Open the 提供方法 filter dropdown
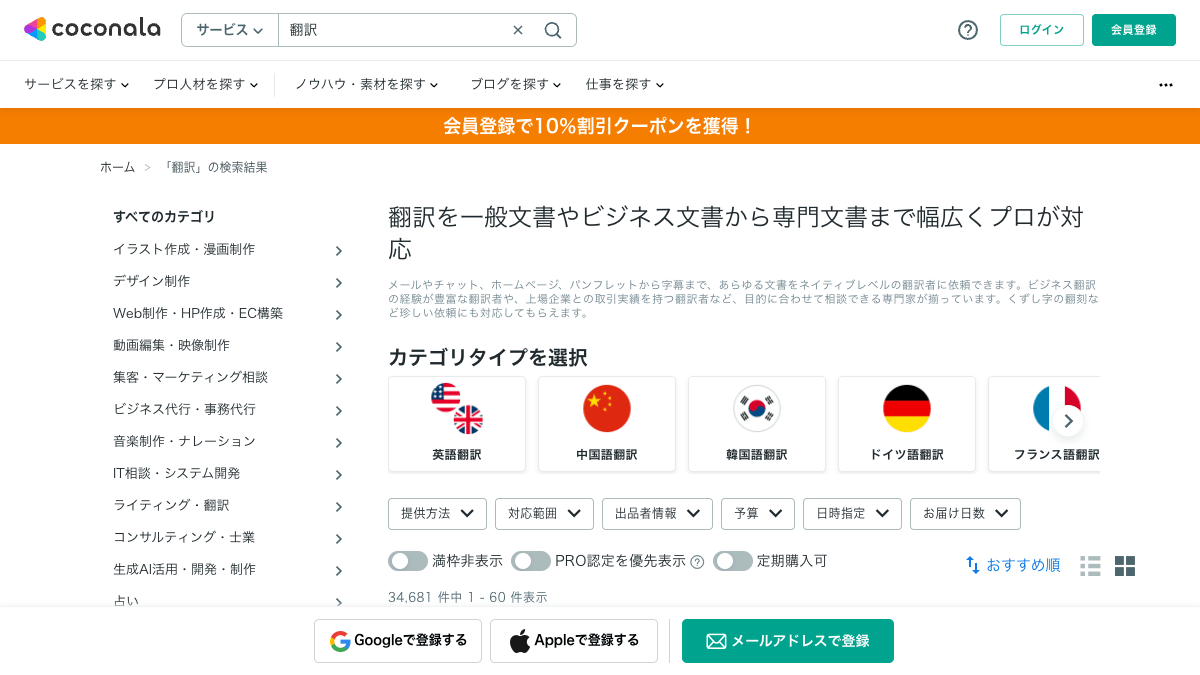Image resolution: width=1200 pixels, height=675 pixels. (437, 513)
